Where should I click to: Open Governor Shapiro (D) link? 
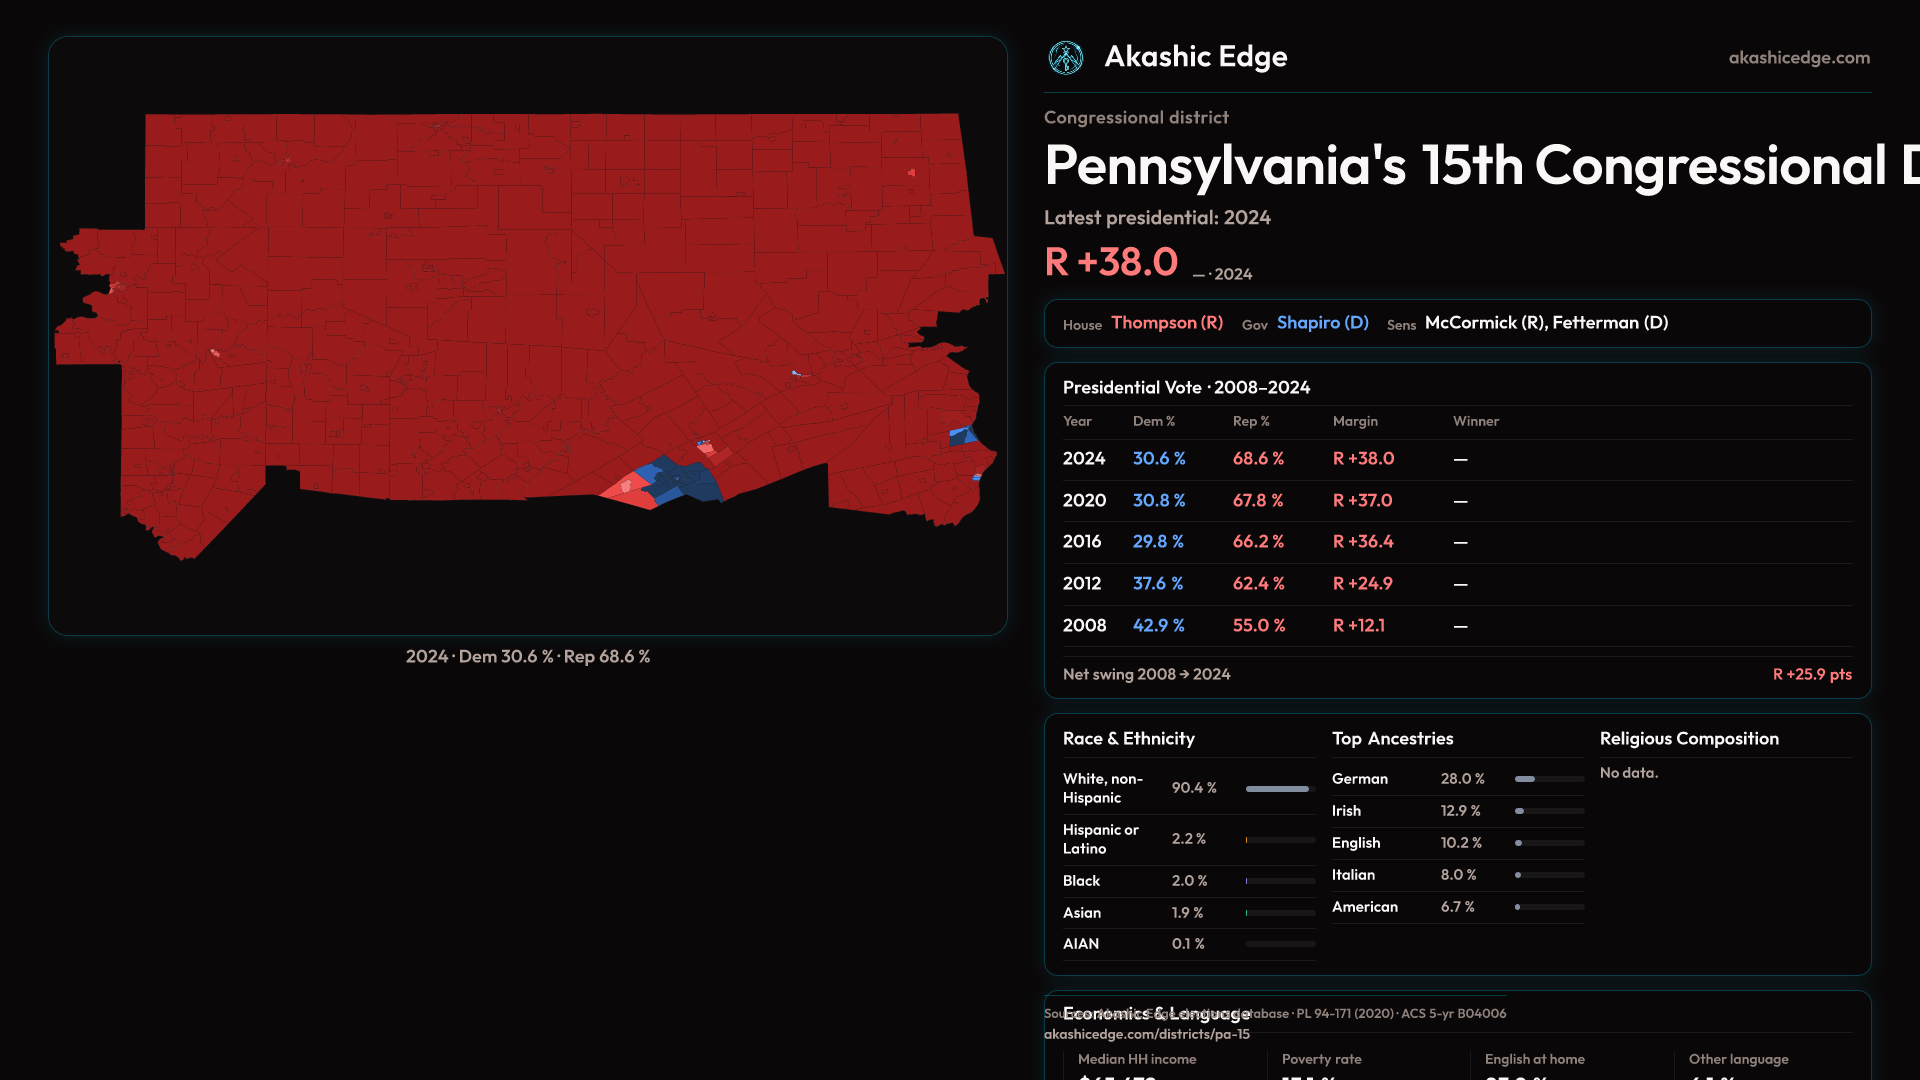click(x=1322, y=323)
